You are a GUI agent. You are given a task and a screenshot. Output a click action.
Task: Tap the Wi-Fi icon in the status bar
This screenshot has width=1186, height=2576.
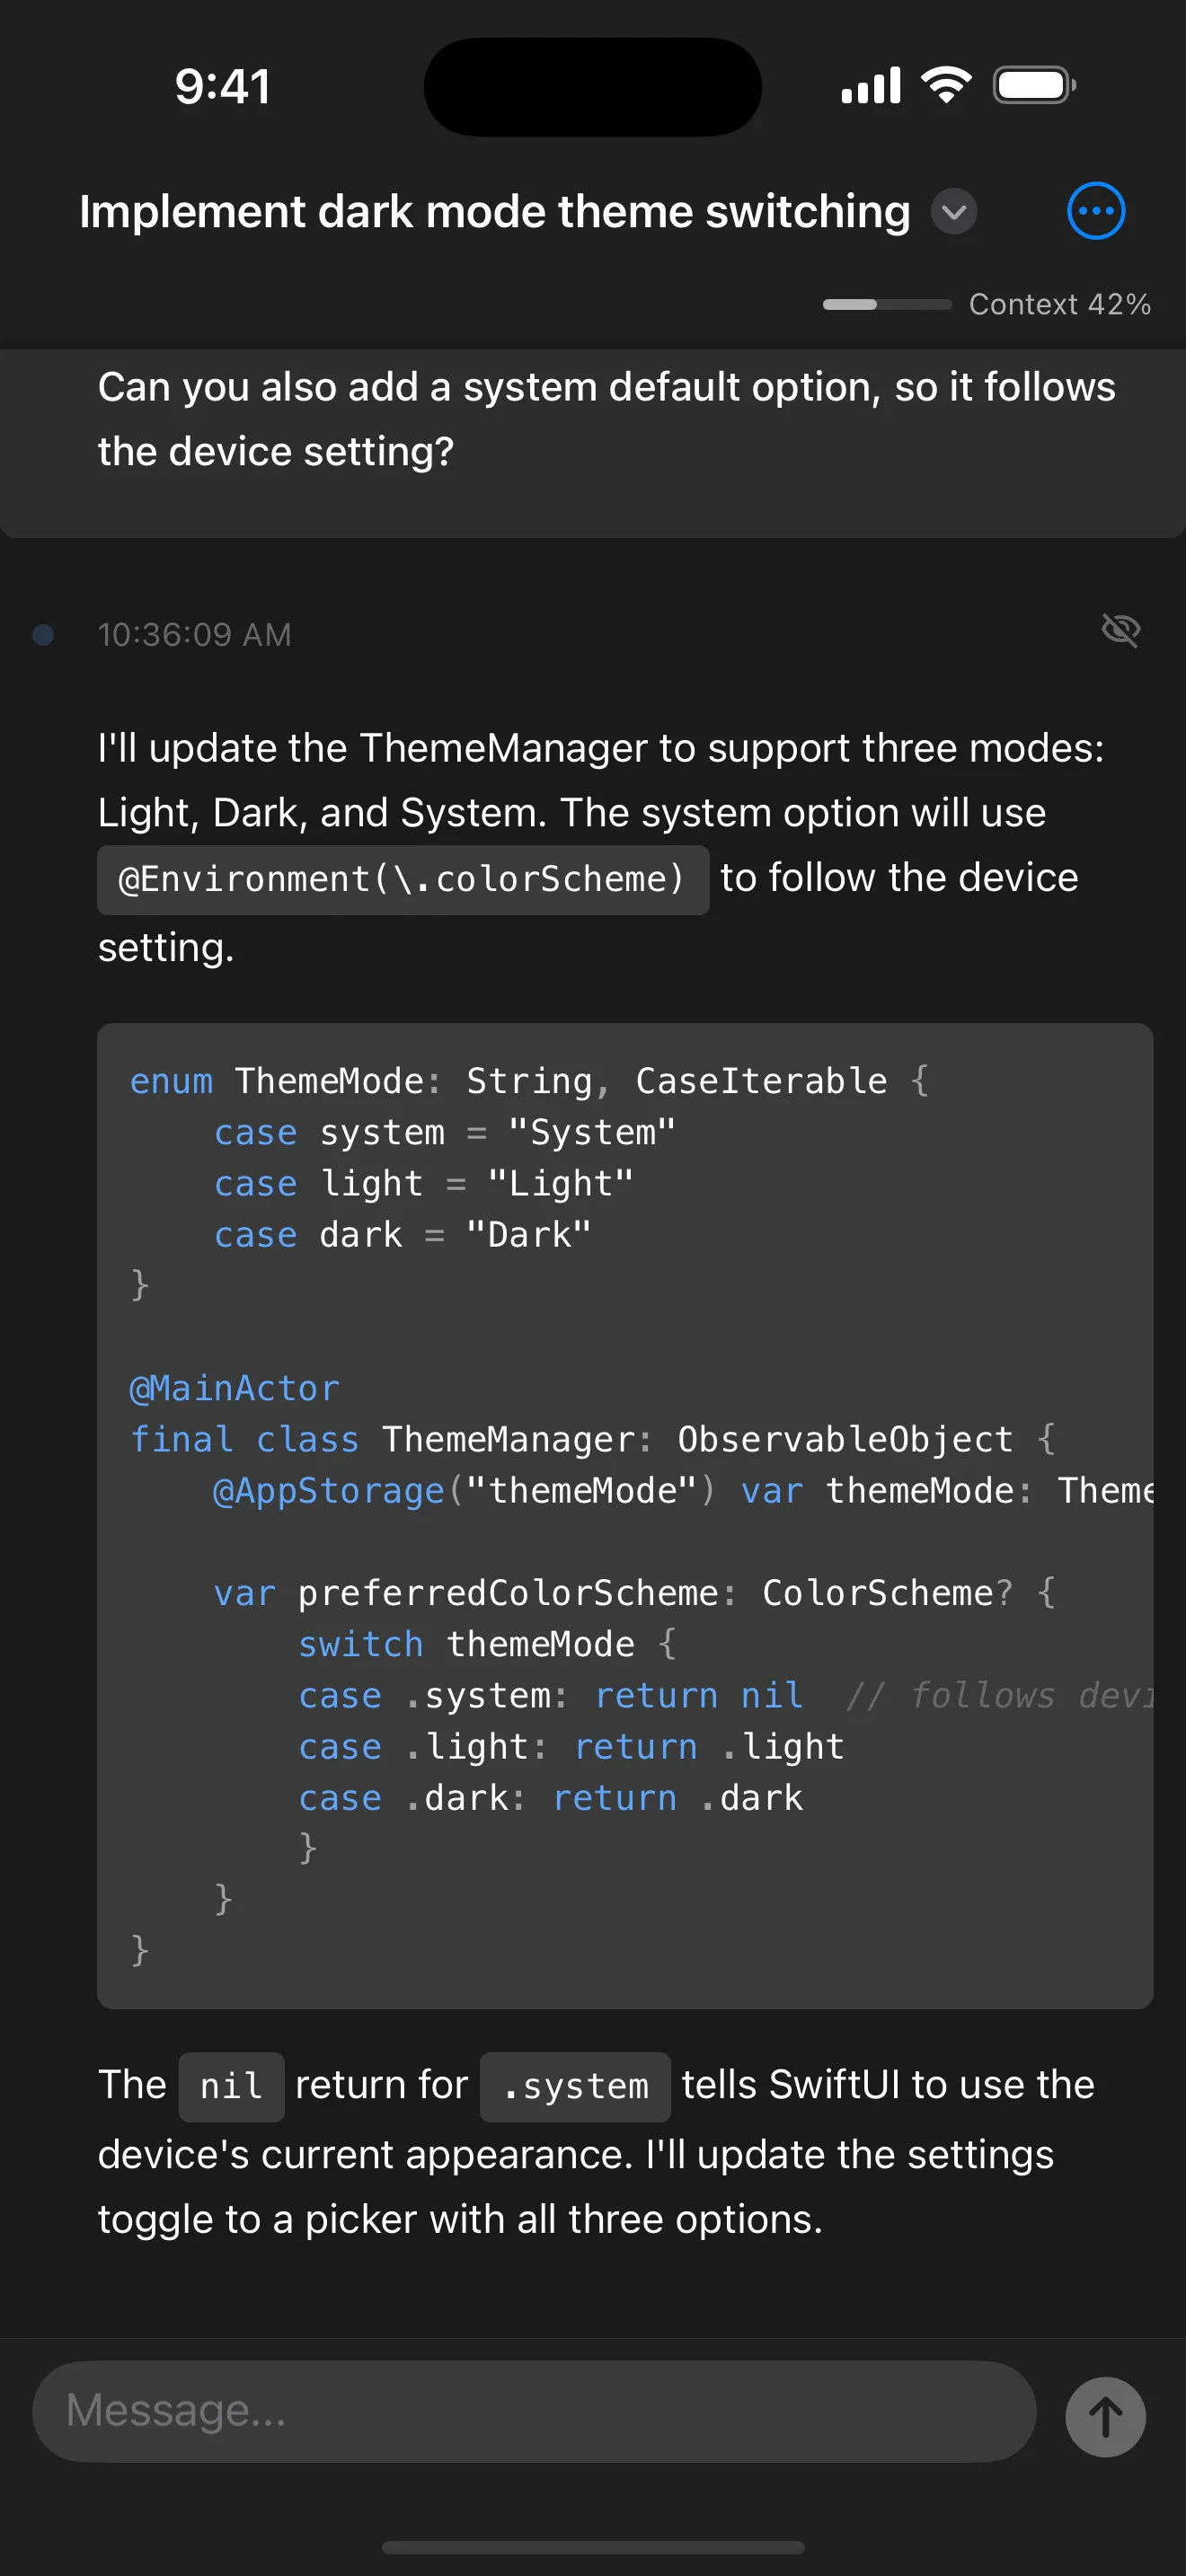[x=945, y=85]
